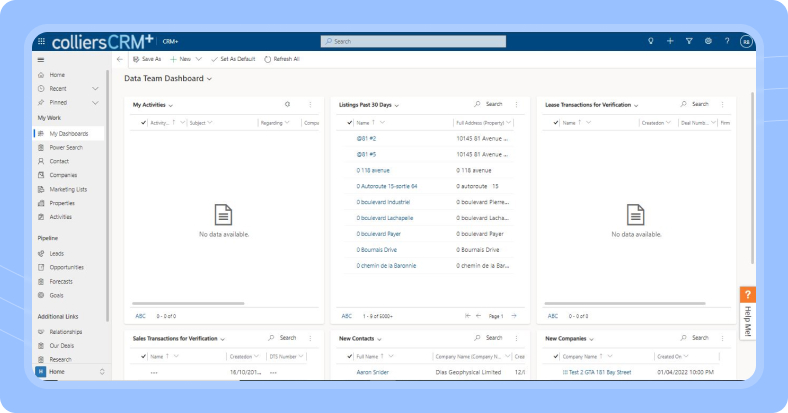Click horizontal scrollbar in My Activities
The image size is (788, 413).
click(x=188, y=303)
